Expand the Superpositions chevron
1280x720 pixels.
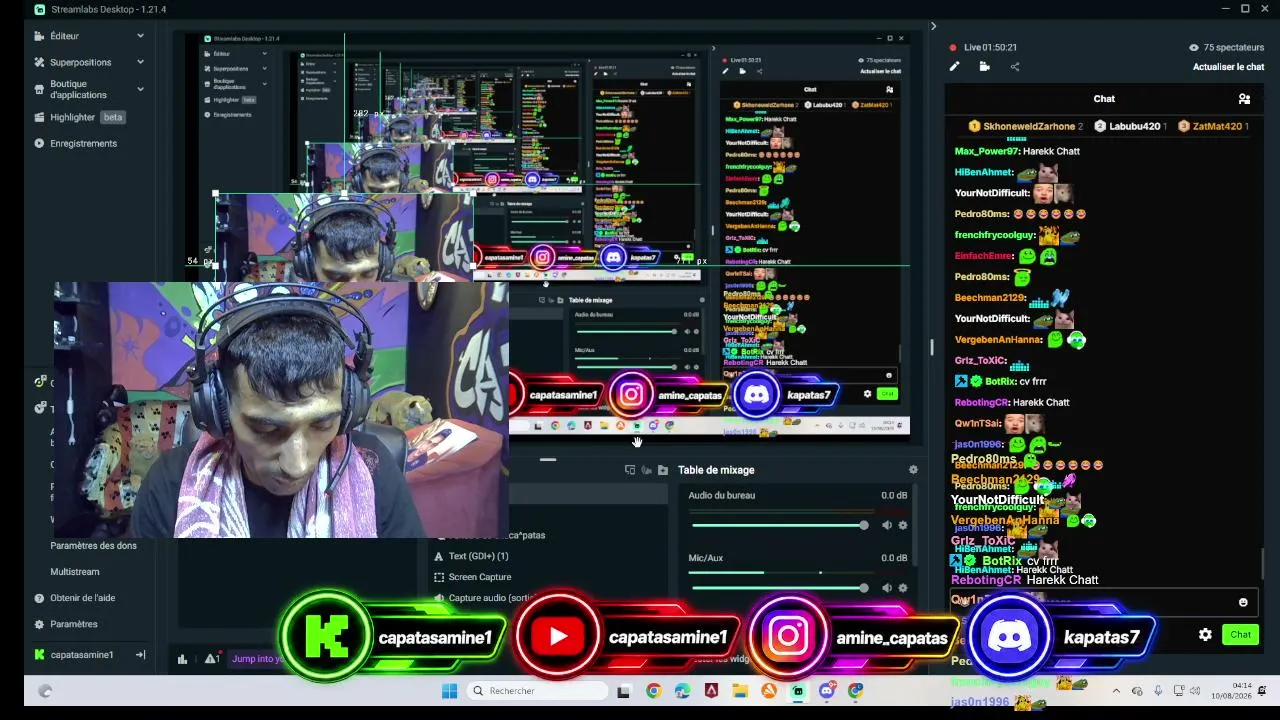[140, 62]
